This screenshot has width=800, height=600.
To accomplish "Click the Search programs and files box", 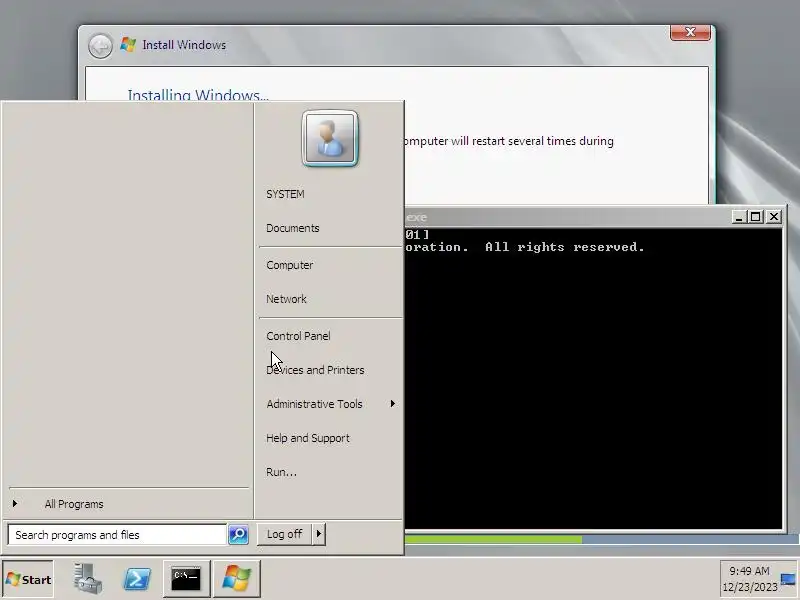I will point(117,535).
